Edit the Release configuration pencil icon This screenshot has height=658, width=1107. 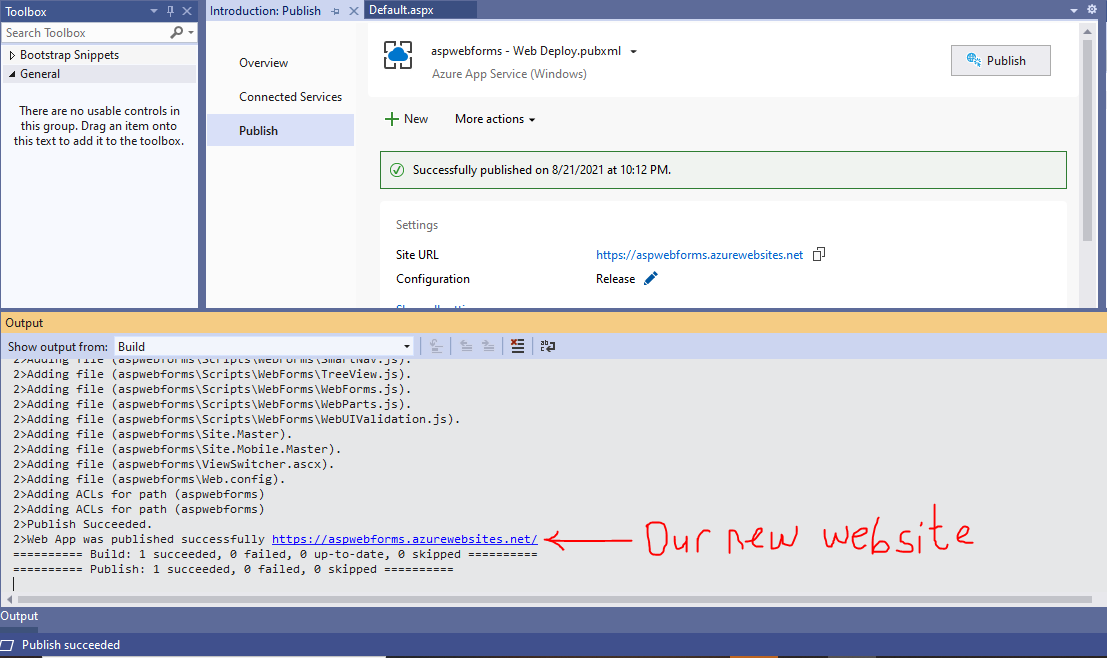point(650,278)
